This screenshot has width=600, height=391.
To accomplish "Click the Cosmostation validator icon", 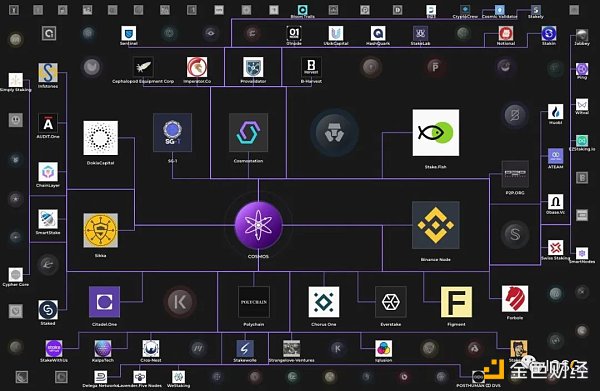I will 248,132.
